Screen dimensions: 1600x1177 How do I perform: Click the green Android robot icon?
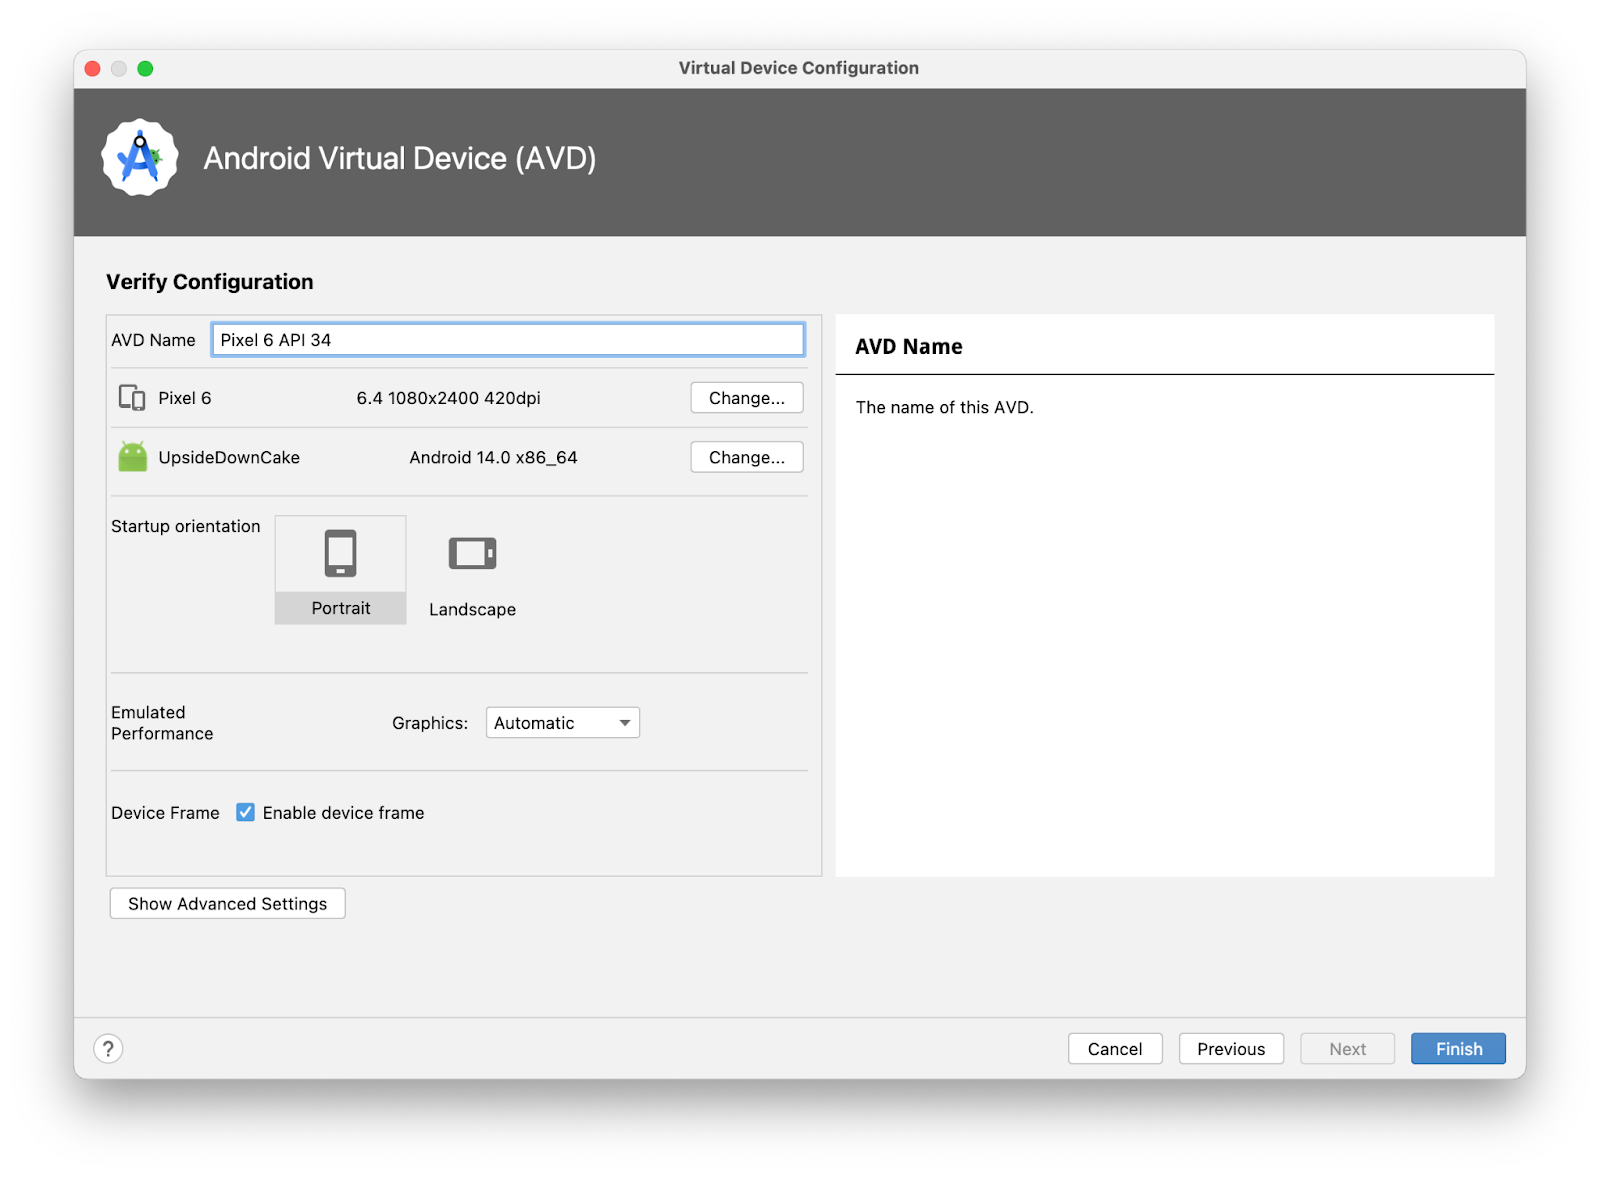point(132,457)
